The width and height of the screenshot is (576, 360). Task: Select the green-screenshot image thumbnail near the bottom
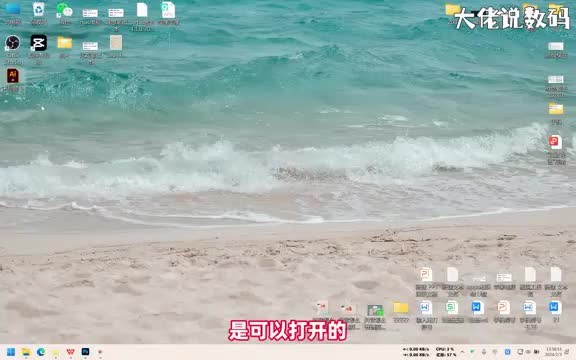pyautogui.click(x=375, y=309)
